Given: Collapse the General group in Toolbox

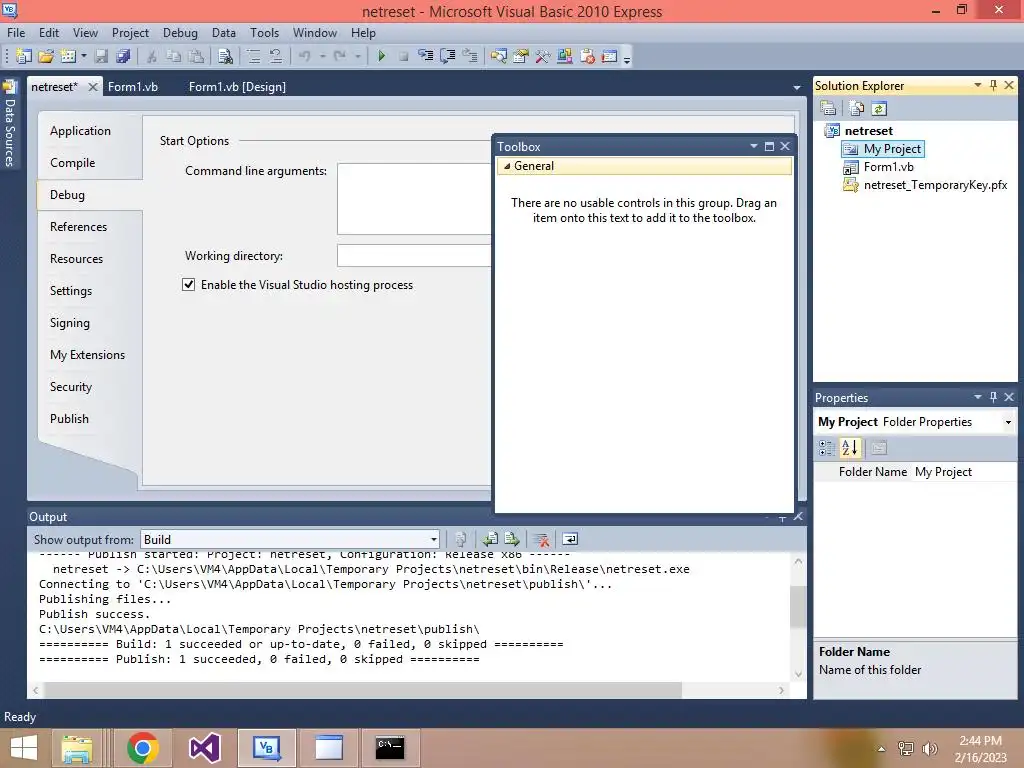Looking at the screenshot, I should point(507,166).
